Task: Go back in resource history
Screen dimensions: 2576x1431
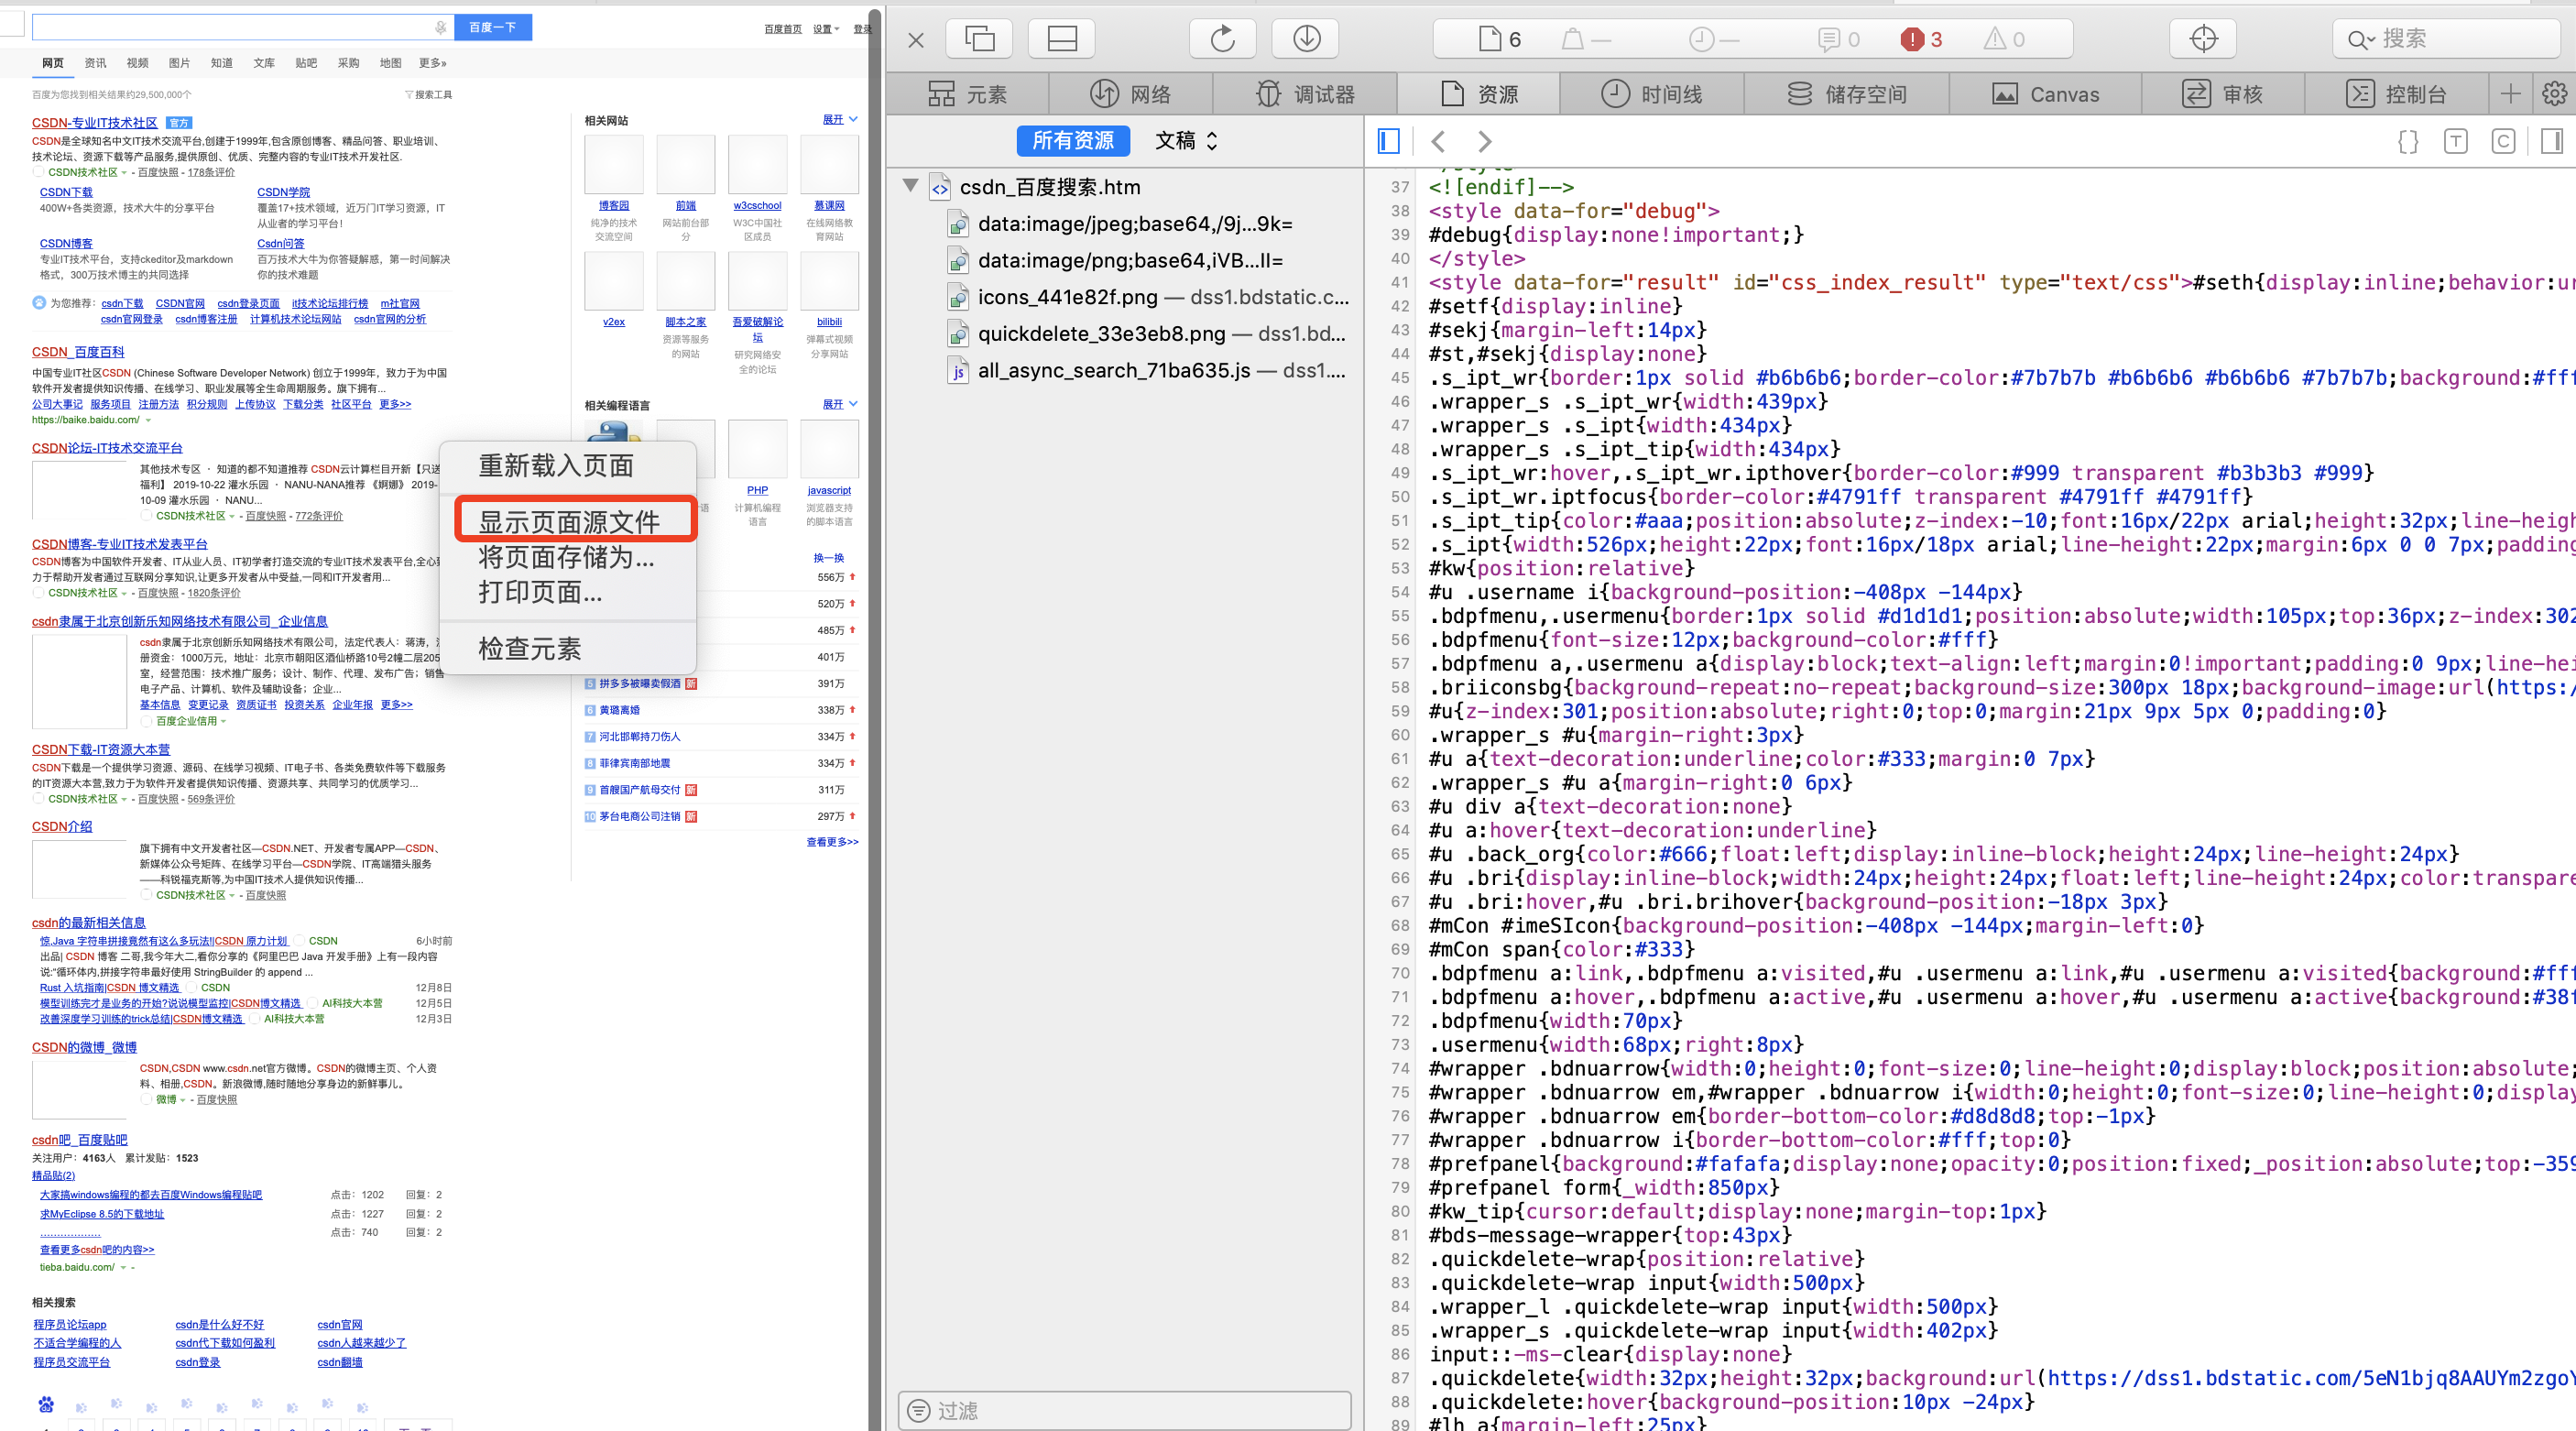Action: pos(1438,141)
